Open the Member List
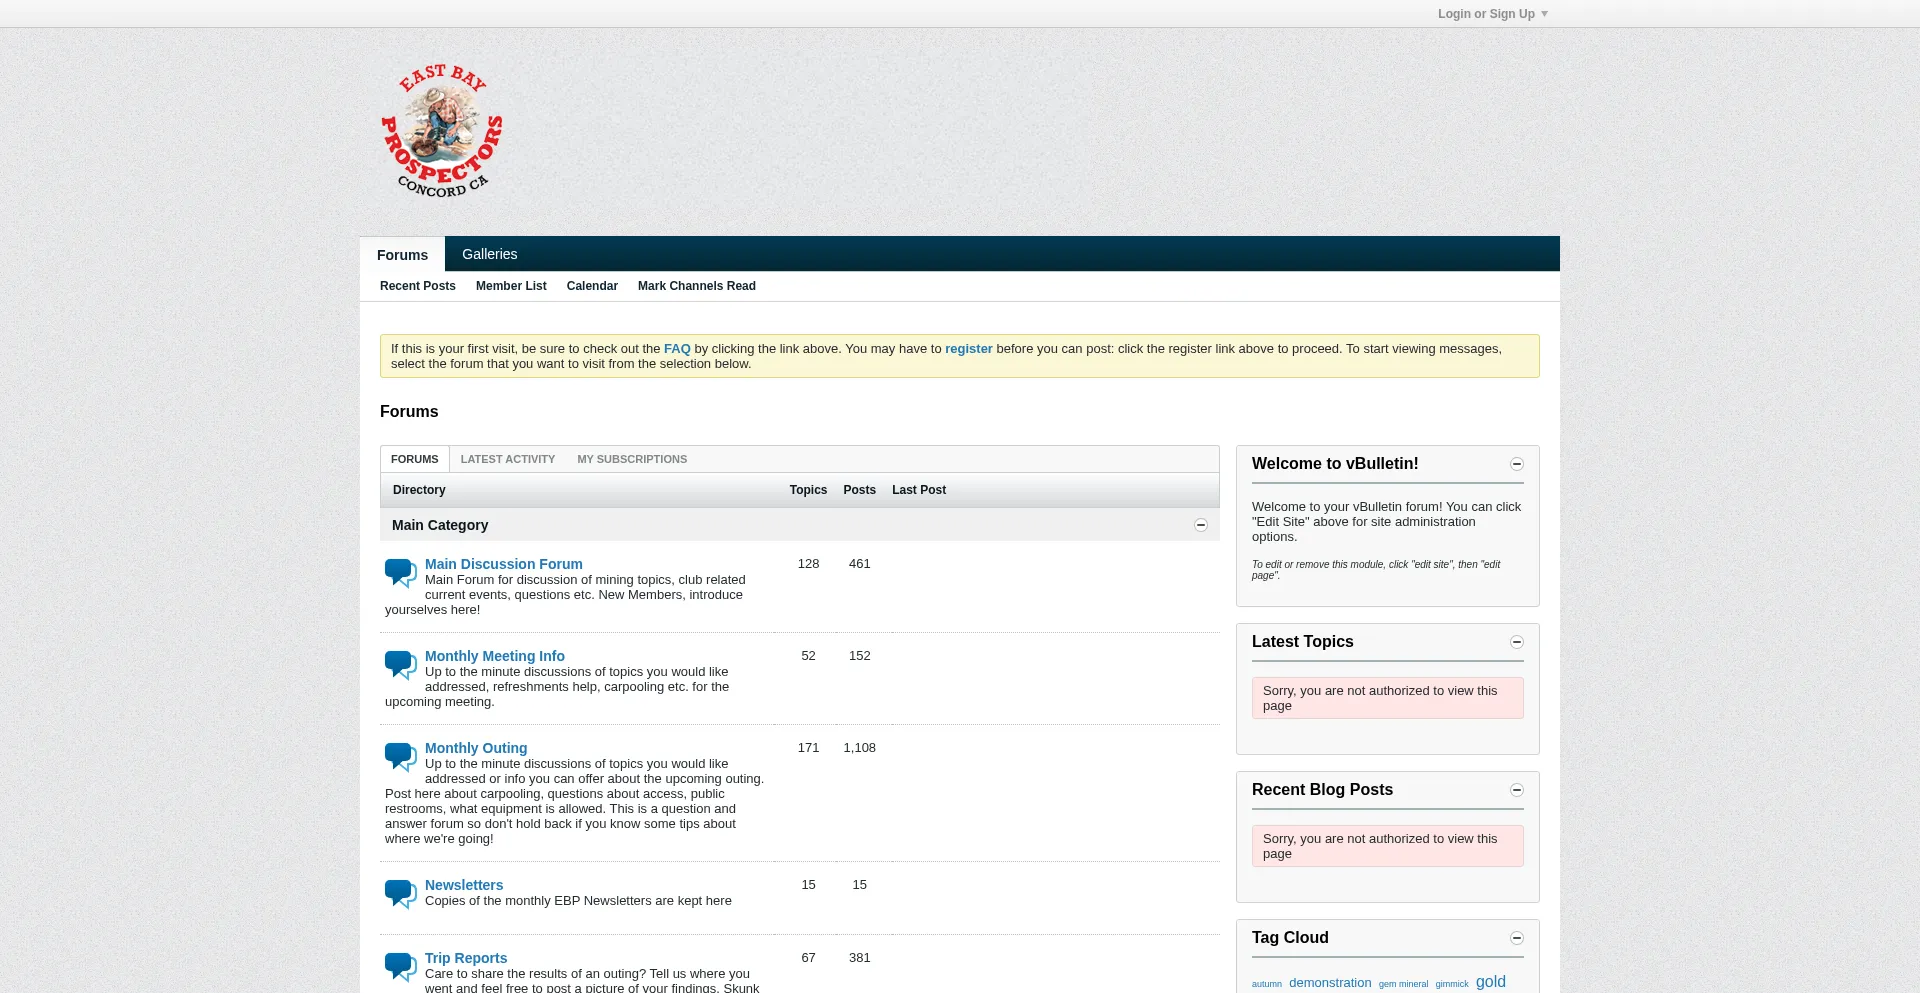The width and height of the screenshot is (1920, 993). tap(511, 286)
